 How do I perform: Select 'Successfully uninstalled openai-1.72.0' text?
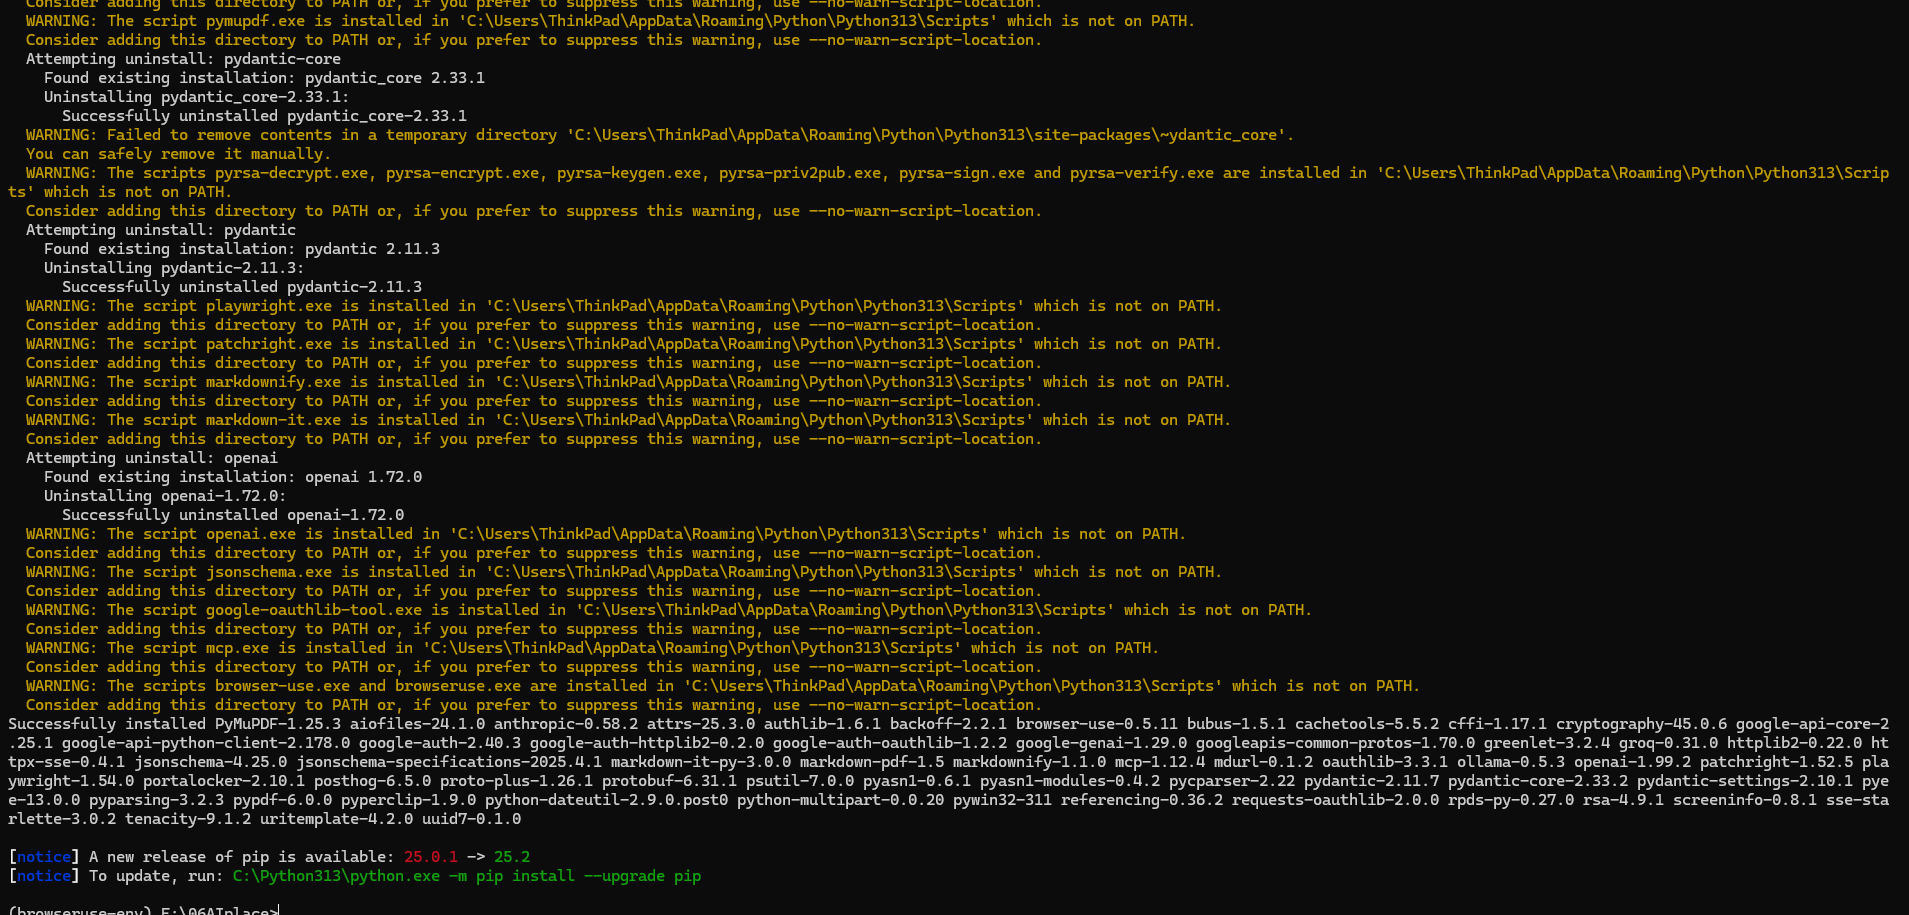[233, 515]
